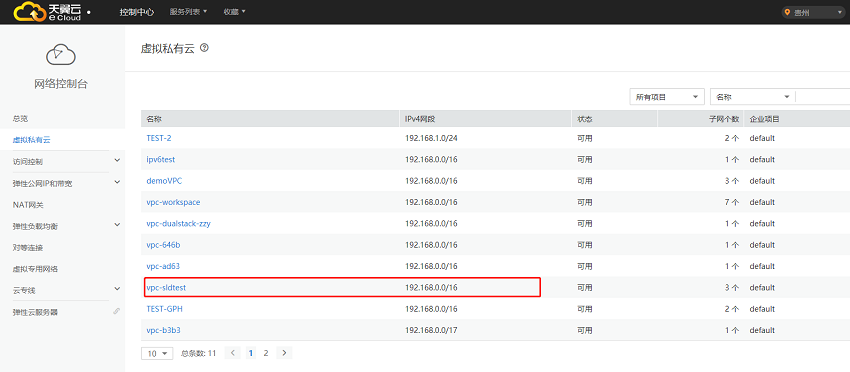Click the link icon next to 弹性云服务器

[117, 312]
